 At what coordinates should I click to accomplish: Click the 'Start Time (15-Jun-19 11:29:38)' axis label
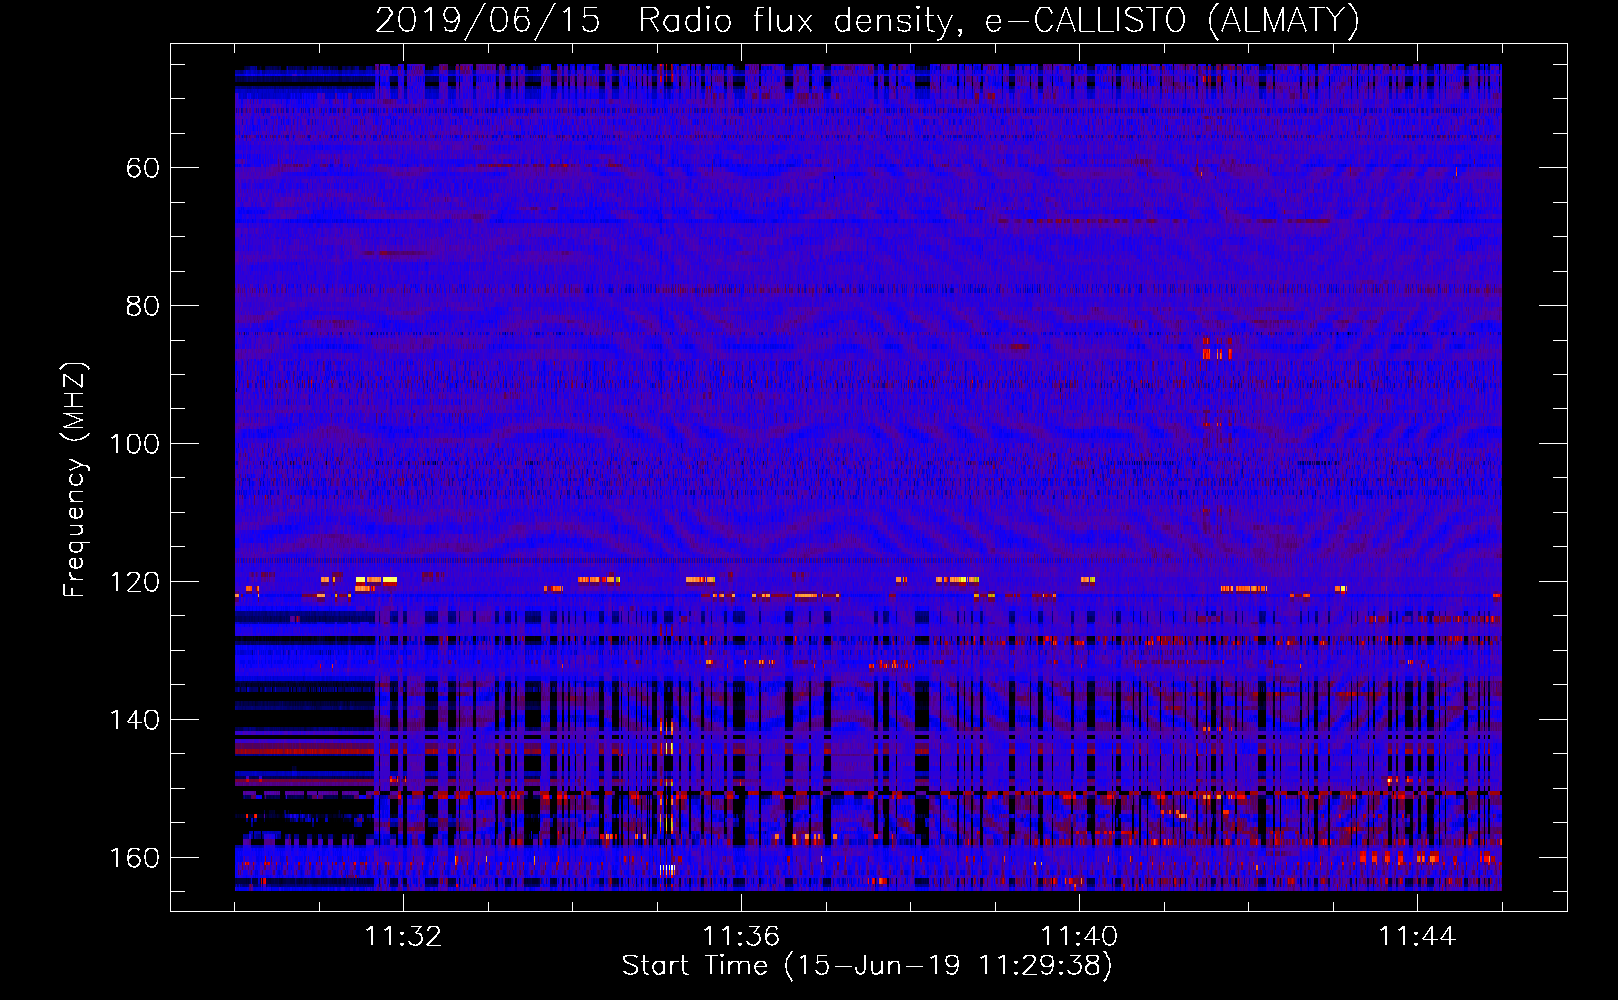point(867,966)
